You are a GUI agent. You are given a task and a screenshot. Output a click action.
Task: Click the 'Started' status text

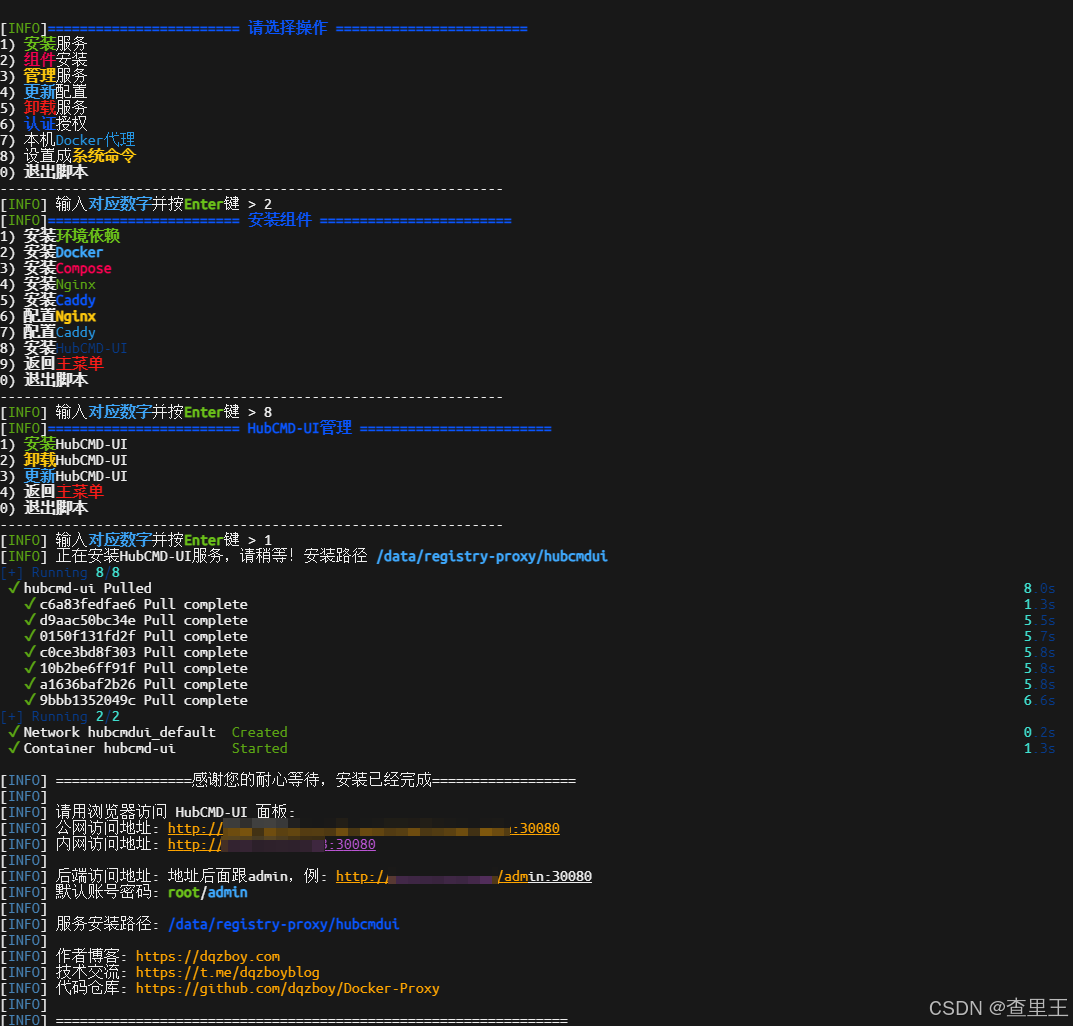click(x=259, y=748)
